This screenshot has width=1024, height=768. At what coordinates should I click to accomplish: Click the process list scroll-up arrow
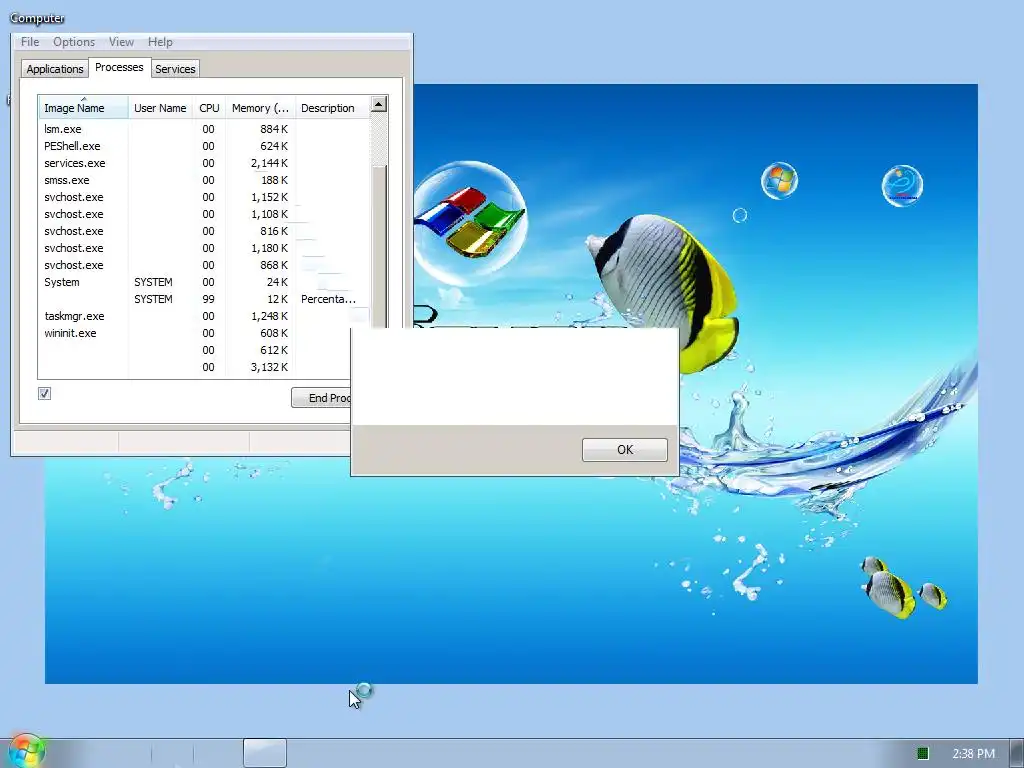[x=379, y=104]
